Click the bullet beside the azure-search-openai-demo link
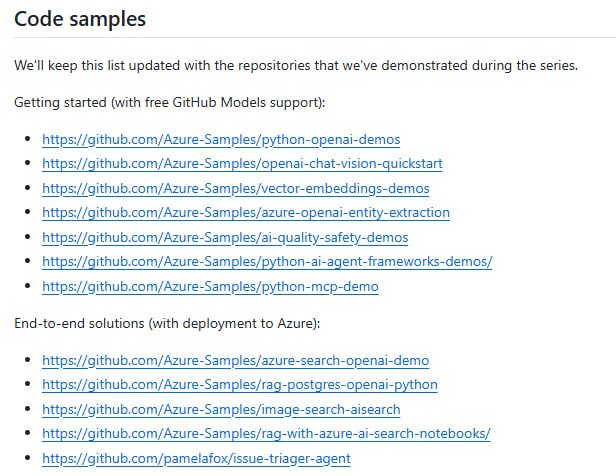Viewport: 616px width, 476px height. tap(26, 361)
